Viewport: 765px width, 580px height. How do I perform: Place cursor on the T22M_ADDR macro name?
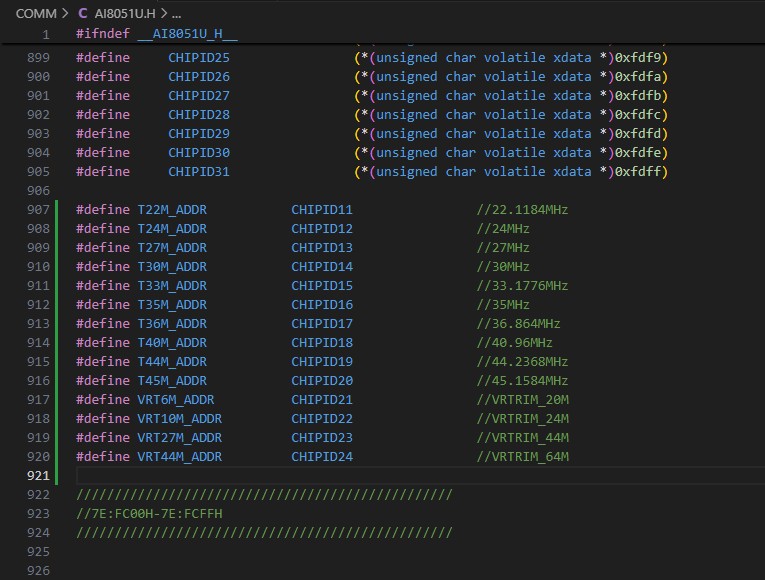click(x=171, y=210)
